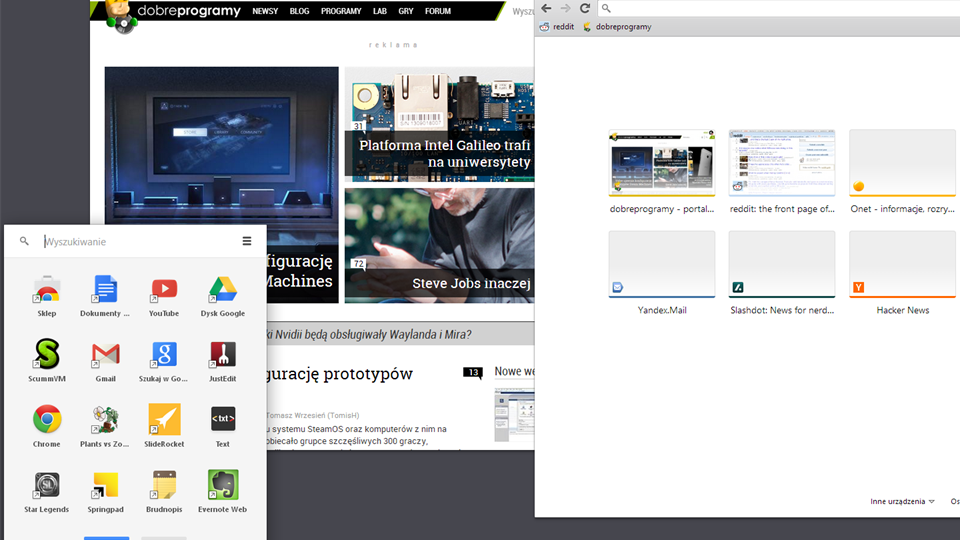Click the launcher search magnifier icon
This screenshot has width=960, height=540.
24,241
